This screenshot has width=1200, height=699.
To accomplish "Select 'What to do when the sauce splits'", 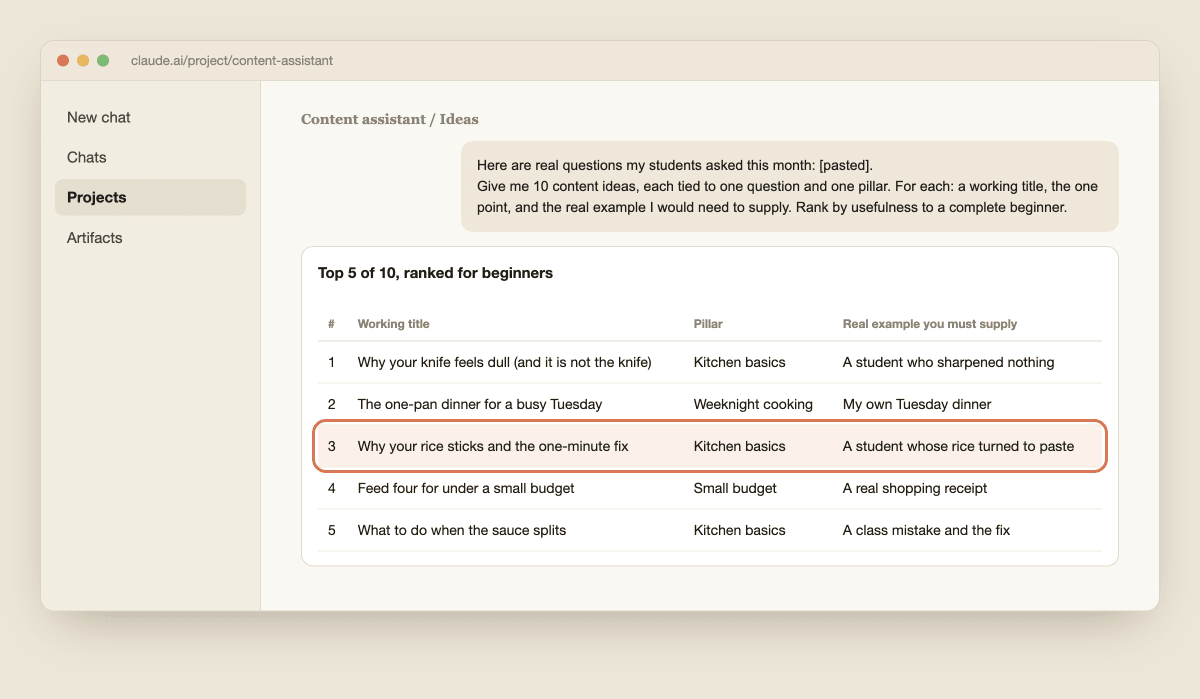I will click(462, 530).
